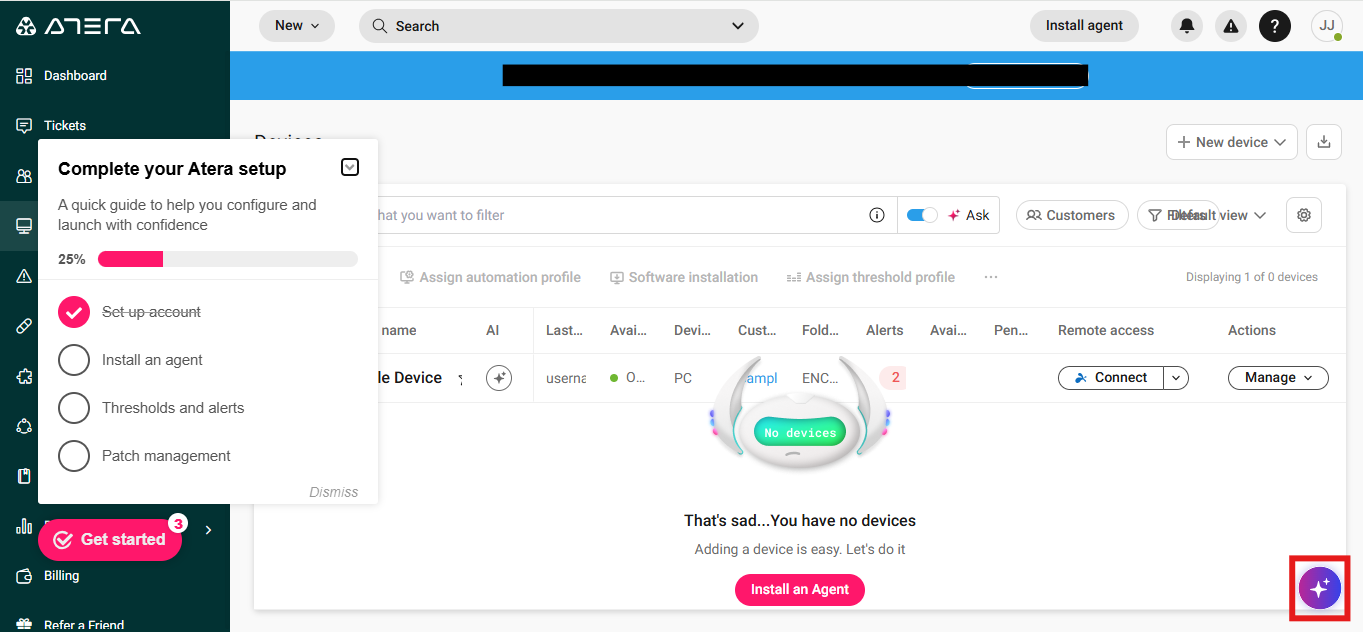Image resolution: width=1363 pixels, height=632 pixels.
Task: Click the network discovery icon in sidebar
Action: coord(25,426)
